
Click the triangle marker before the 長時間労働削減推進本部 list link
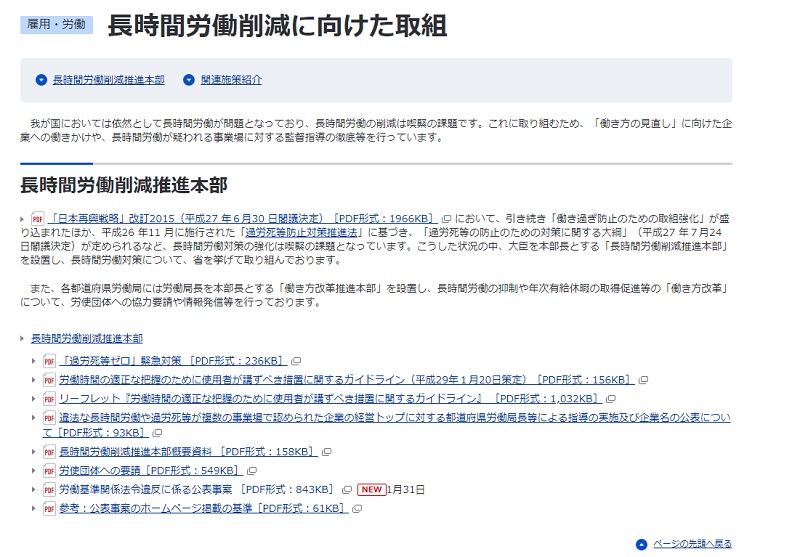click(x=23, y=339)
